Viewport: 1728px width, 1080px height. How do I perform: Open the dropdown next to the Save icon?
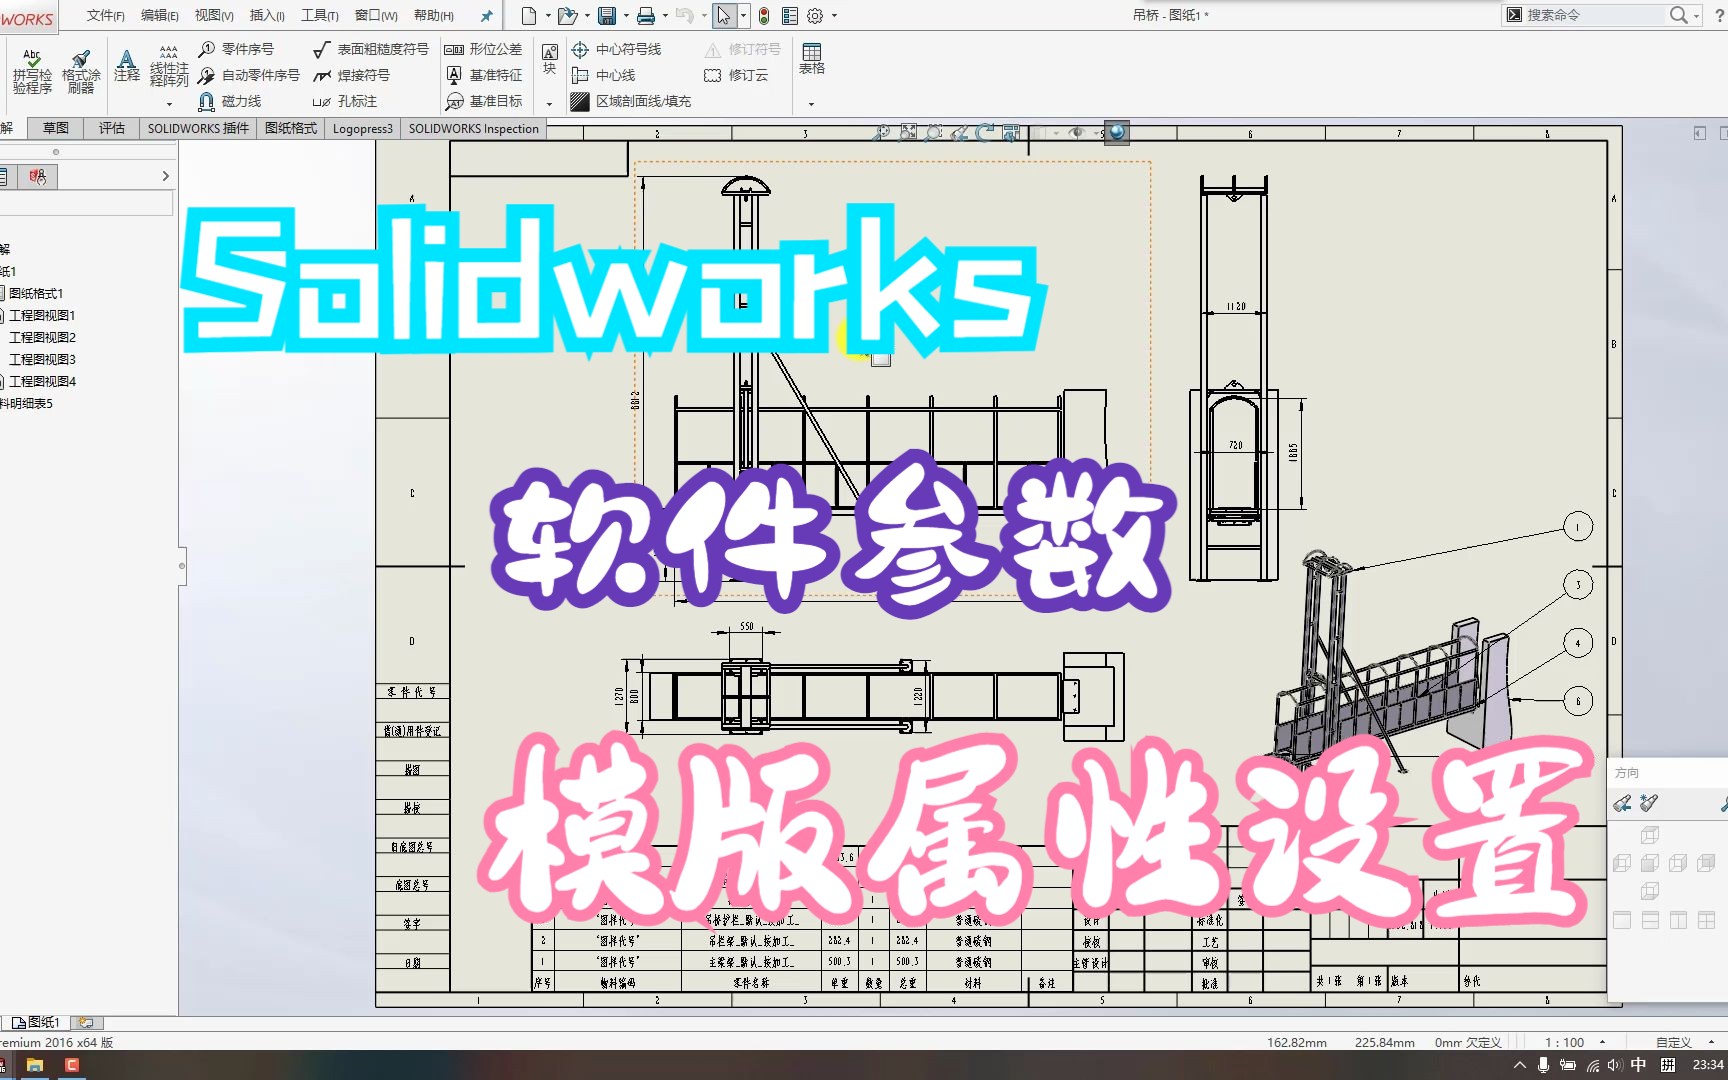tap(626, 15)
